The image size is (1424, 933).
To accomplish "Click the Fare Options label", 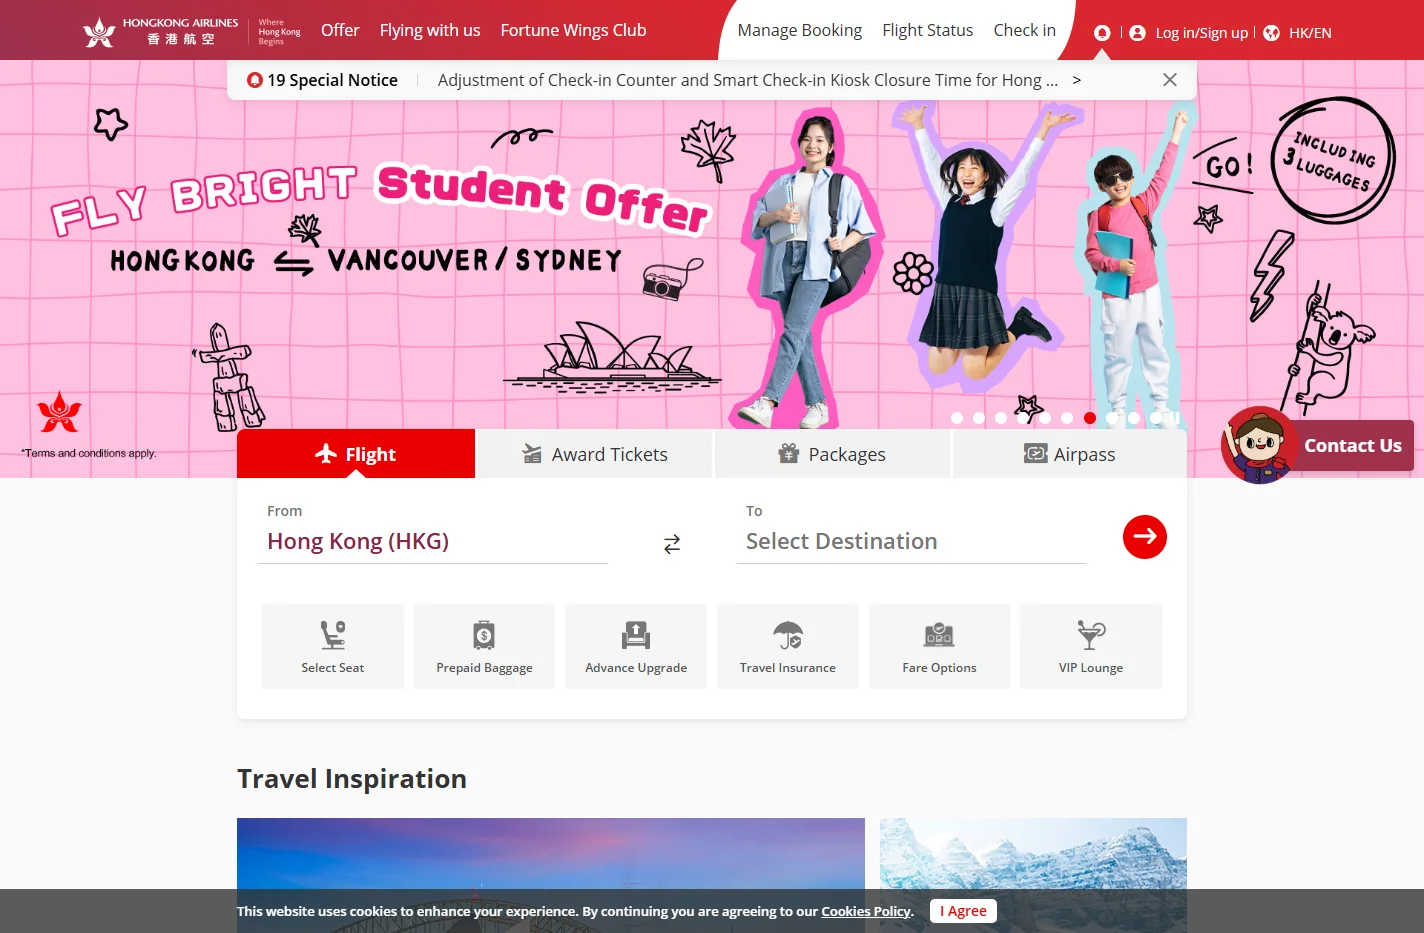I will pyautogui.click(x=939, y=668).
